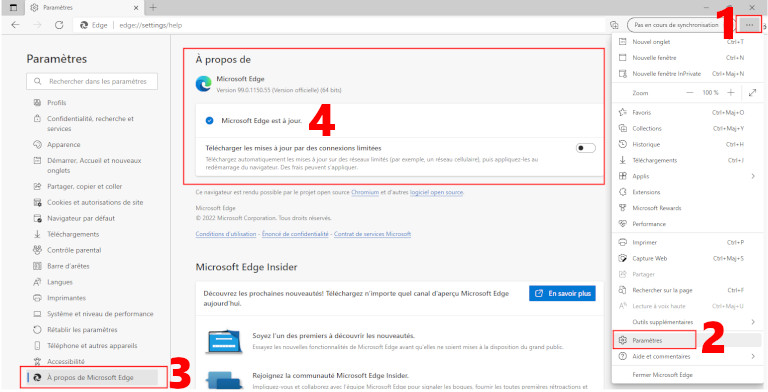Select Rétablir les paramètres

point(82,330)
